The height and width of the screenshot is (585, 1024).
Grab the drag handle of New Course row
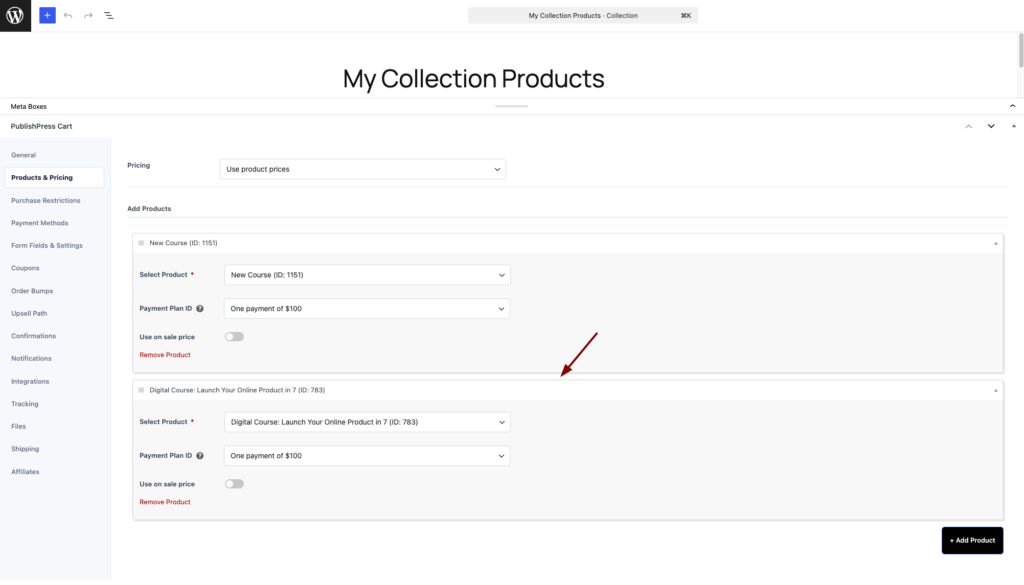coord(141,243)
